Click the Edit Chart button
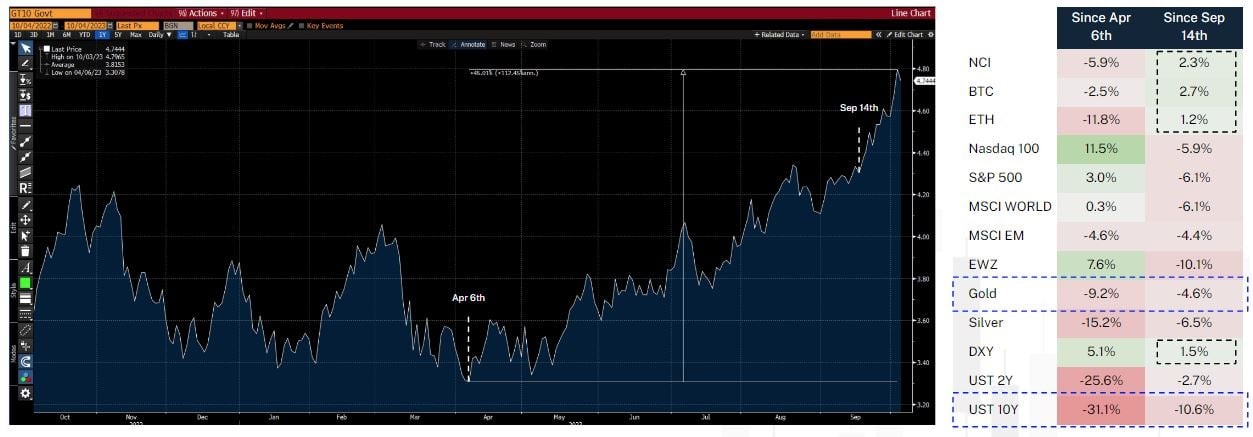Viewport: 1253px width, 437px height. 907,34
